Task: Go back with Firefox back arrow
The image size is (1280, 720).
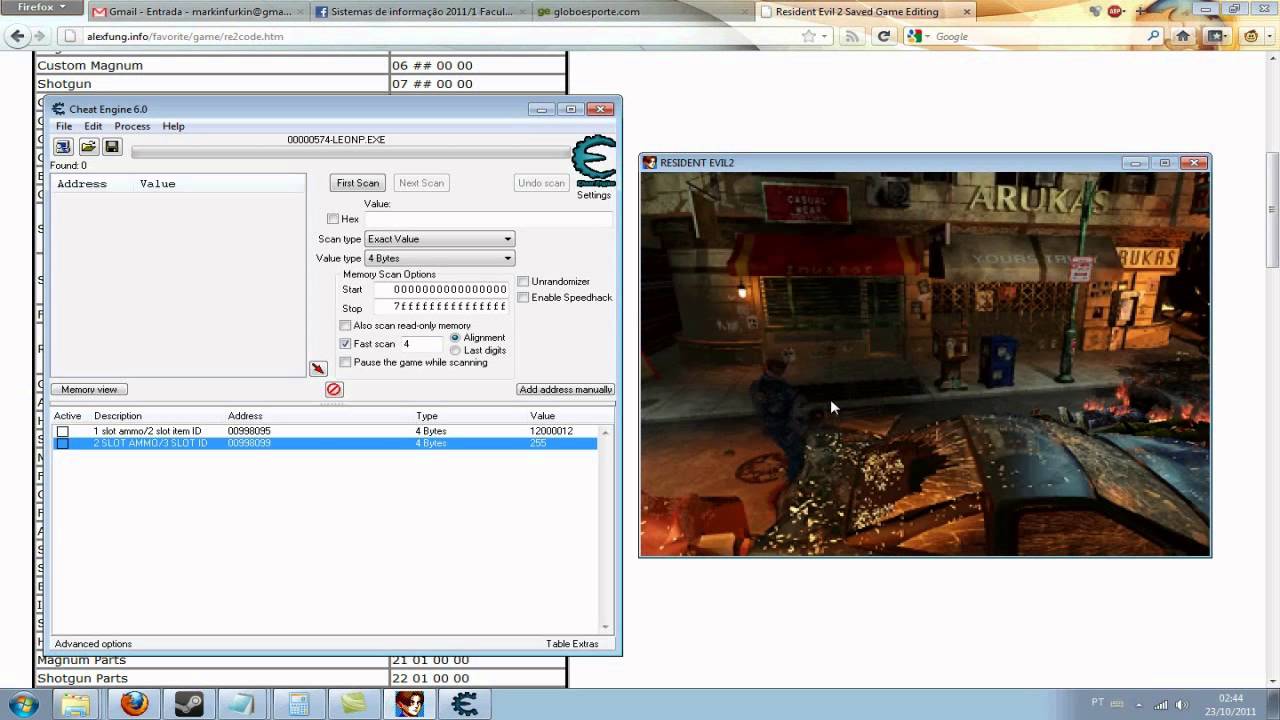Action: click(x=17, y=36)
